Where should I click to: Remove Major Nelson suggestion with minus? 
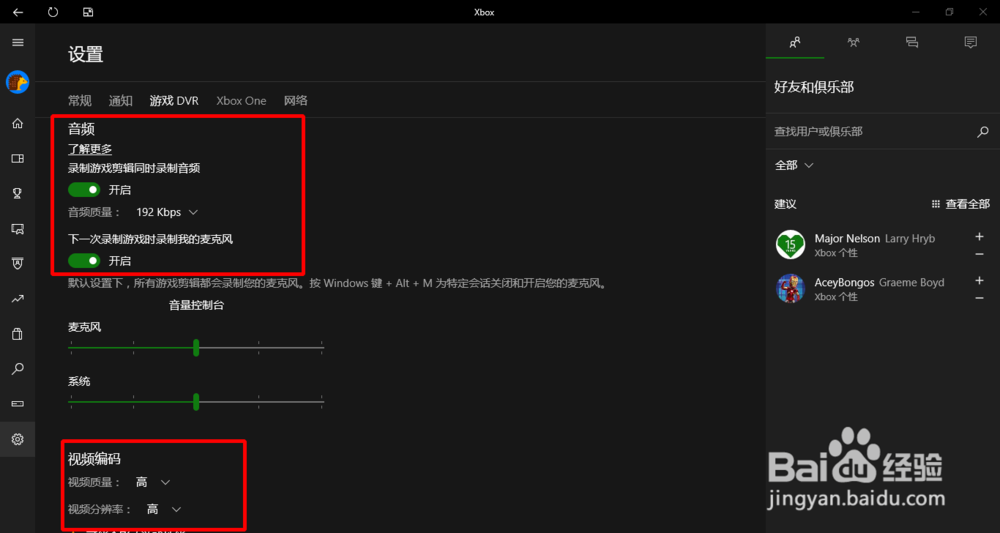coord(980,254)
